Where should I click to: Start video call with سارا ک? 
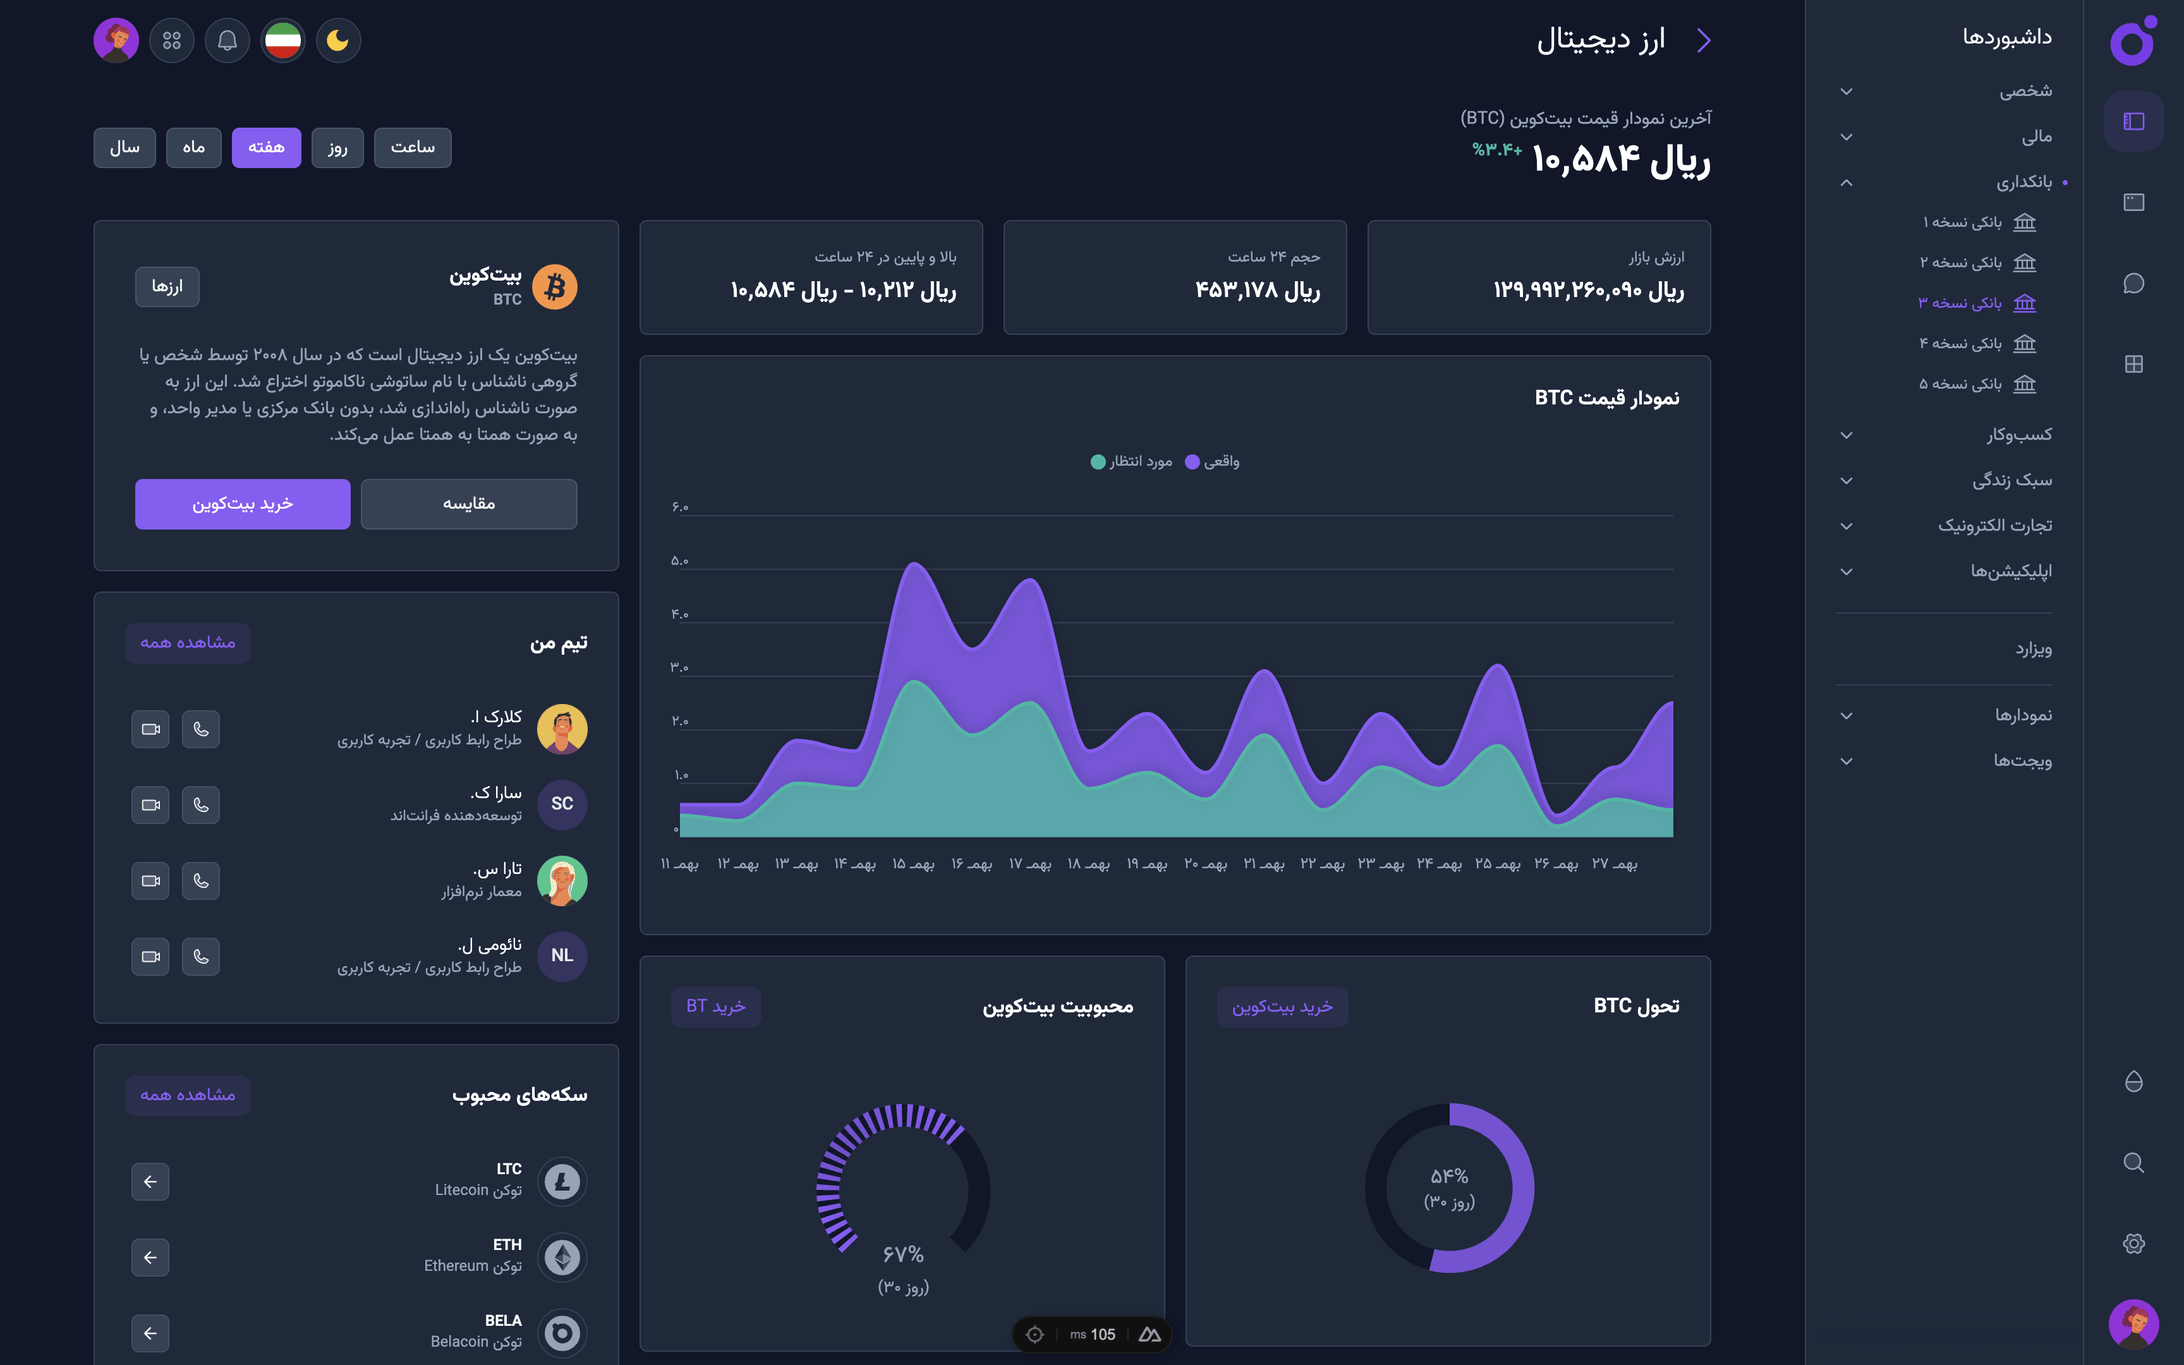(x=150, y=805)
